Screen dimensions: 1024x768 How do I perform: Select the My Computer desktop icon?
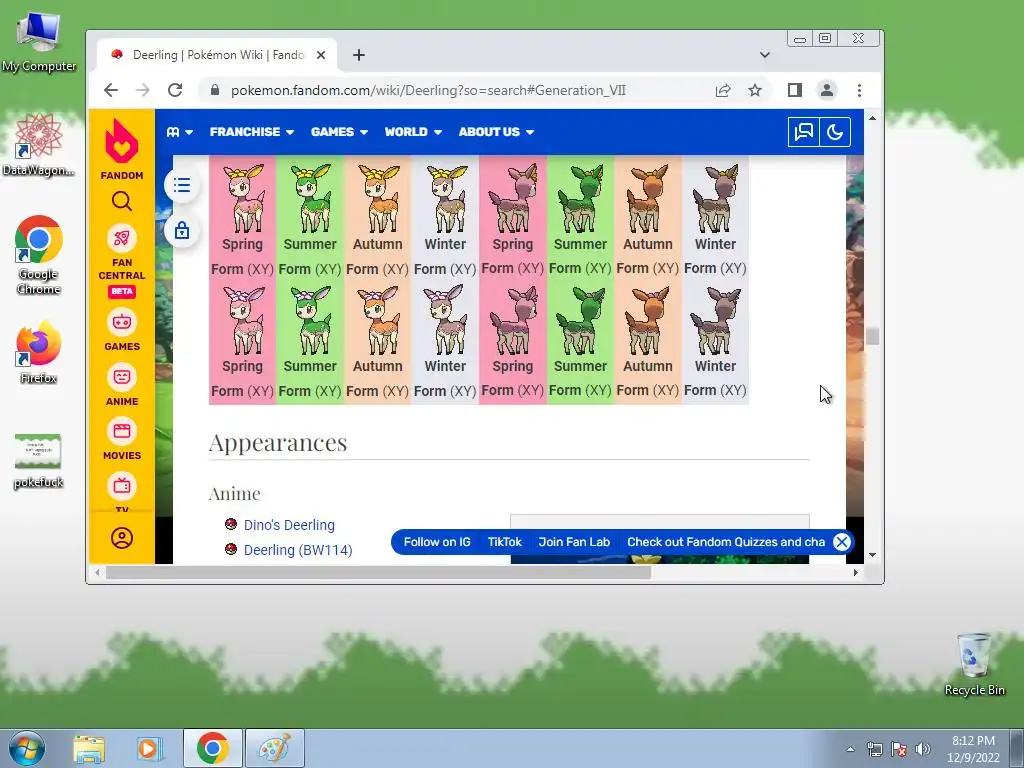point(39,41)
